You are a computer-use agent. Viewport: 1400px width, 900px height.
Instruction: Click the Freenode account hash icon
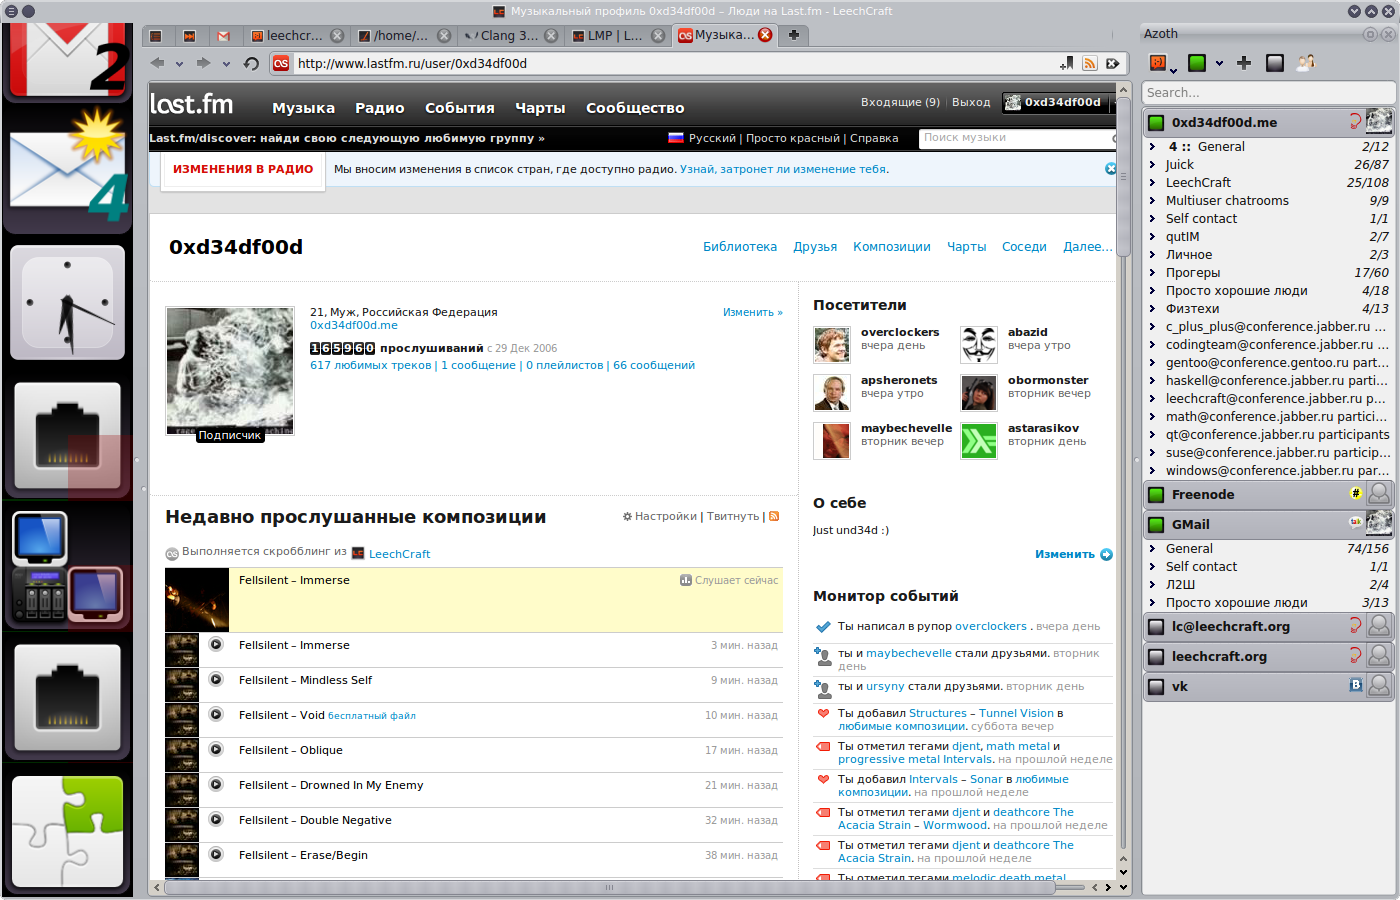(x=1356, y=493)
